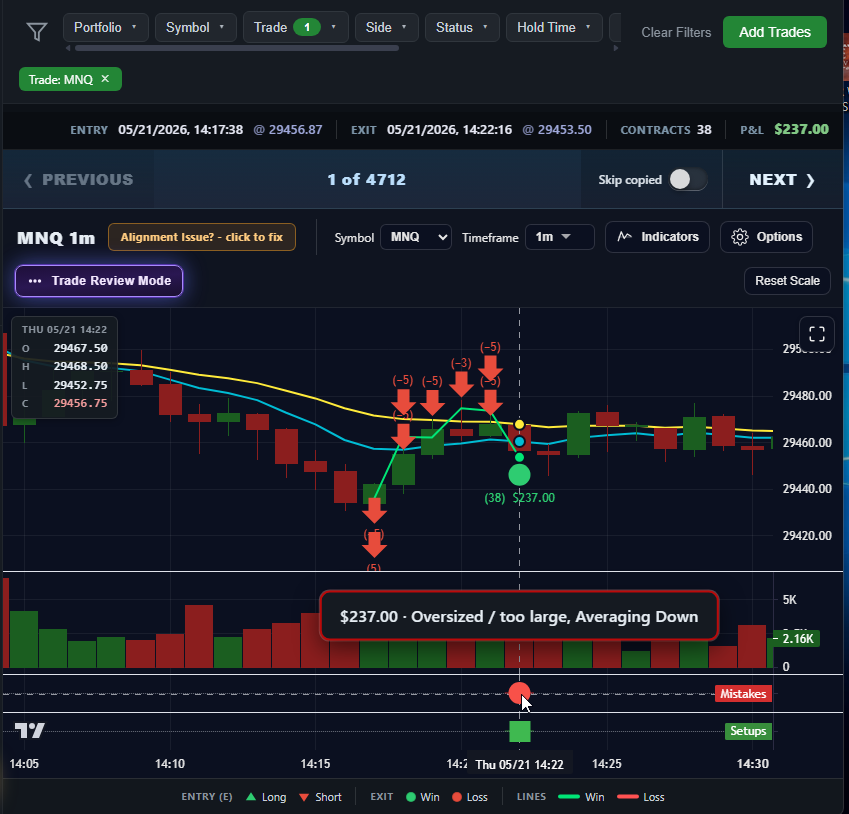Image resolution: width=849 pixels, height=814 pixels.
Task: Click the red Loss line legend
Action: point(628,797)
